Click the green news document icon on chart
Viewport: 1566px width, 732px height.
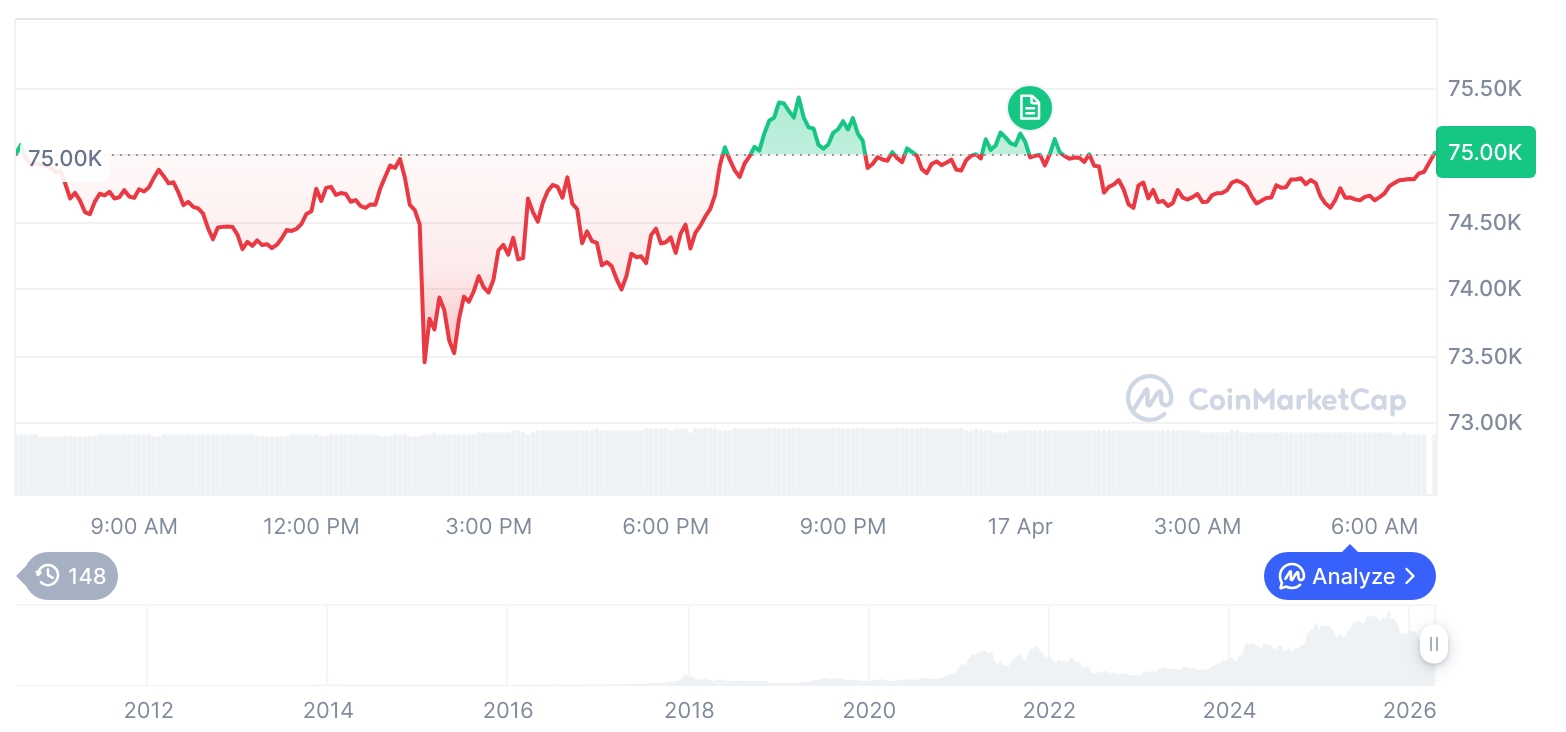(x=1030, y=107)
